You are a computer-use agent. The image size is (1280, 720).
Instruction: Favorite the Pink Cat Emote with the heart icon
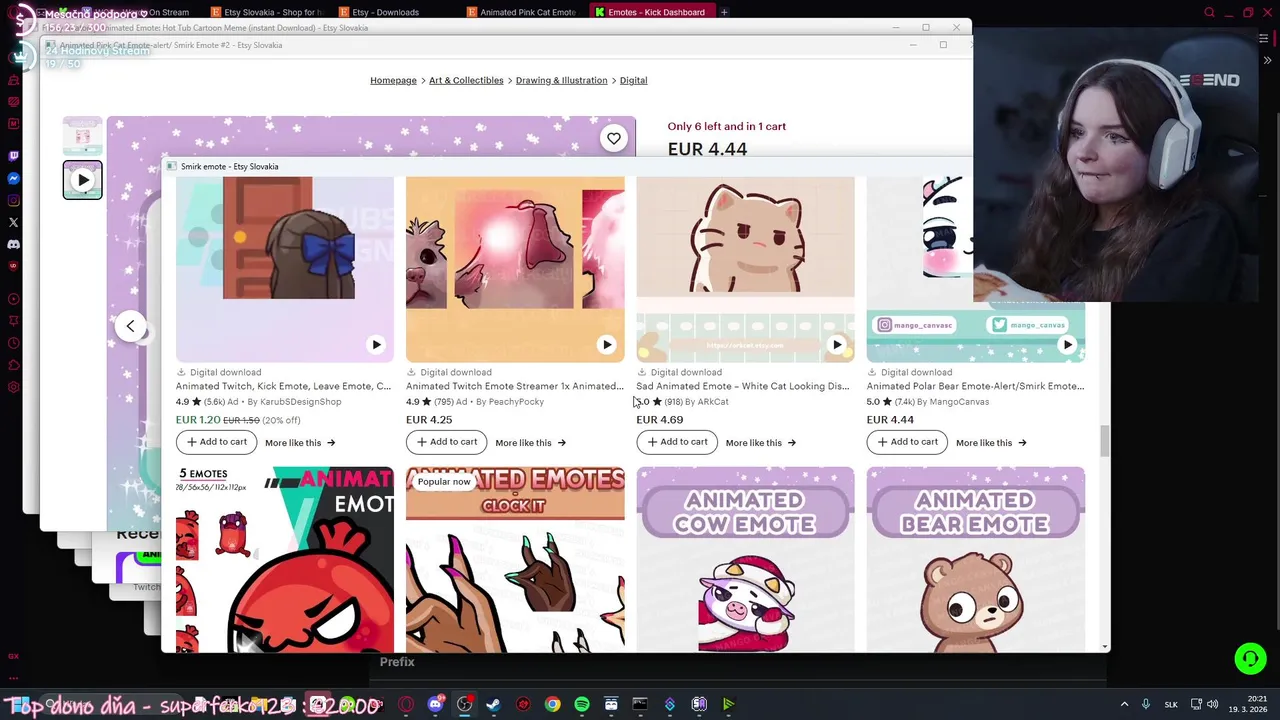click(x=614, y=139)
